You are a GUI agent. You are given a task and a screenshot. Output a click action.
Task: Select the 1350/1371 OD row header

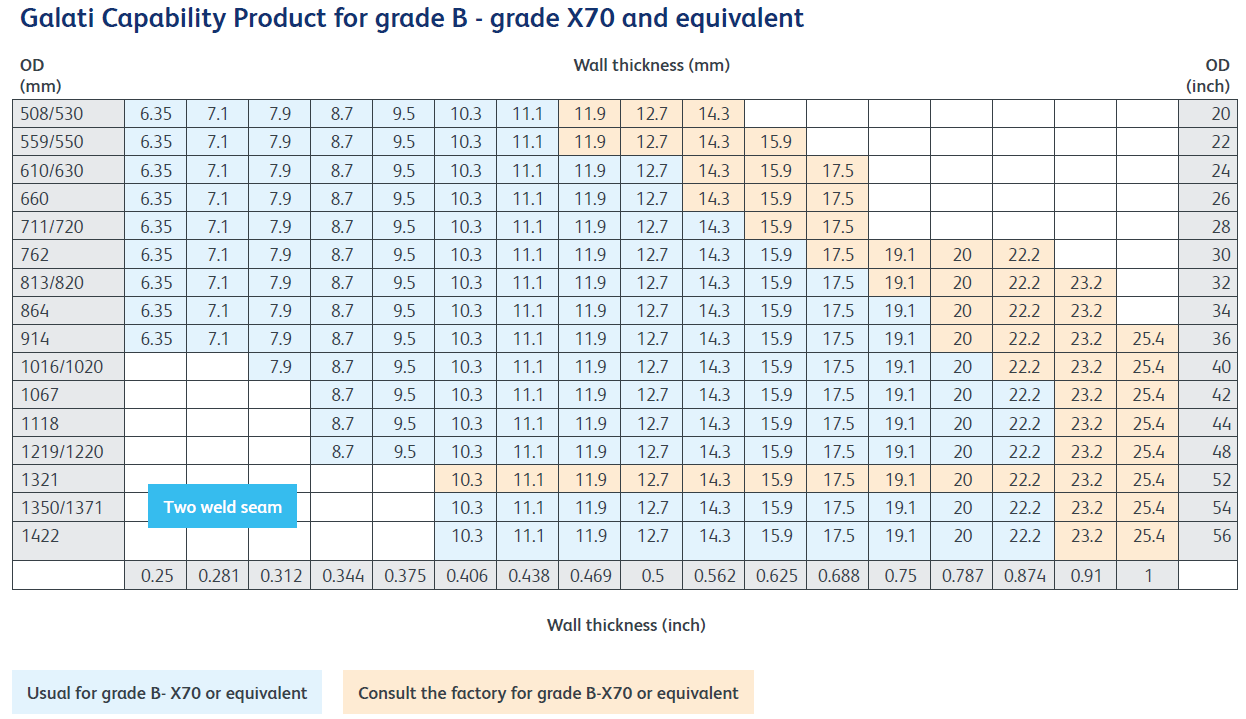tap(68, 507)
